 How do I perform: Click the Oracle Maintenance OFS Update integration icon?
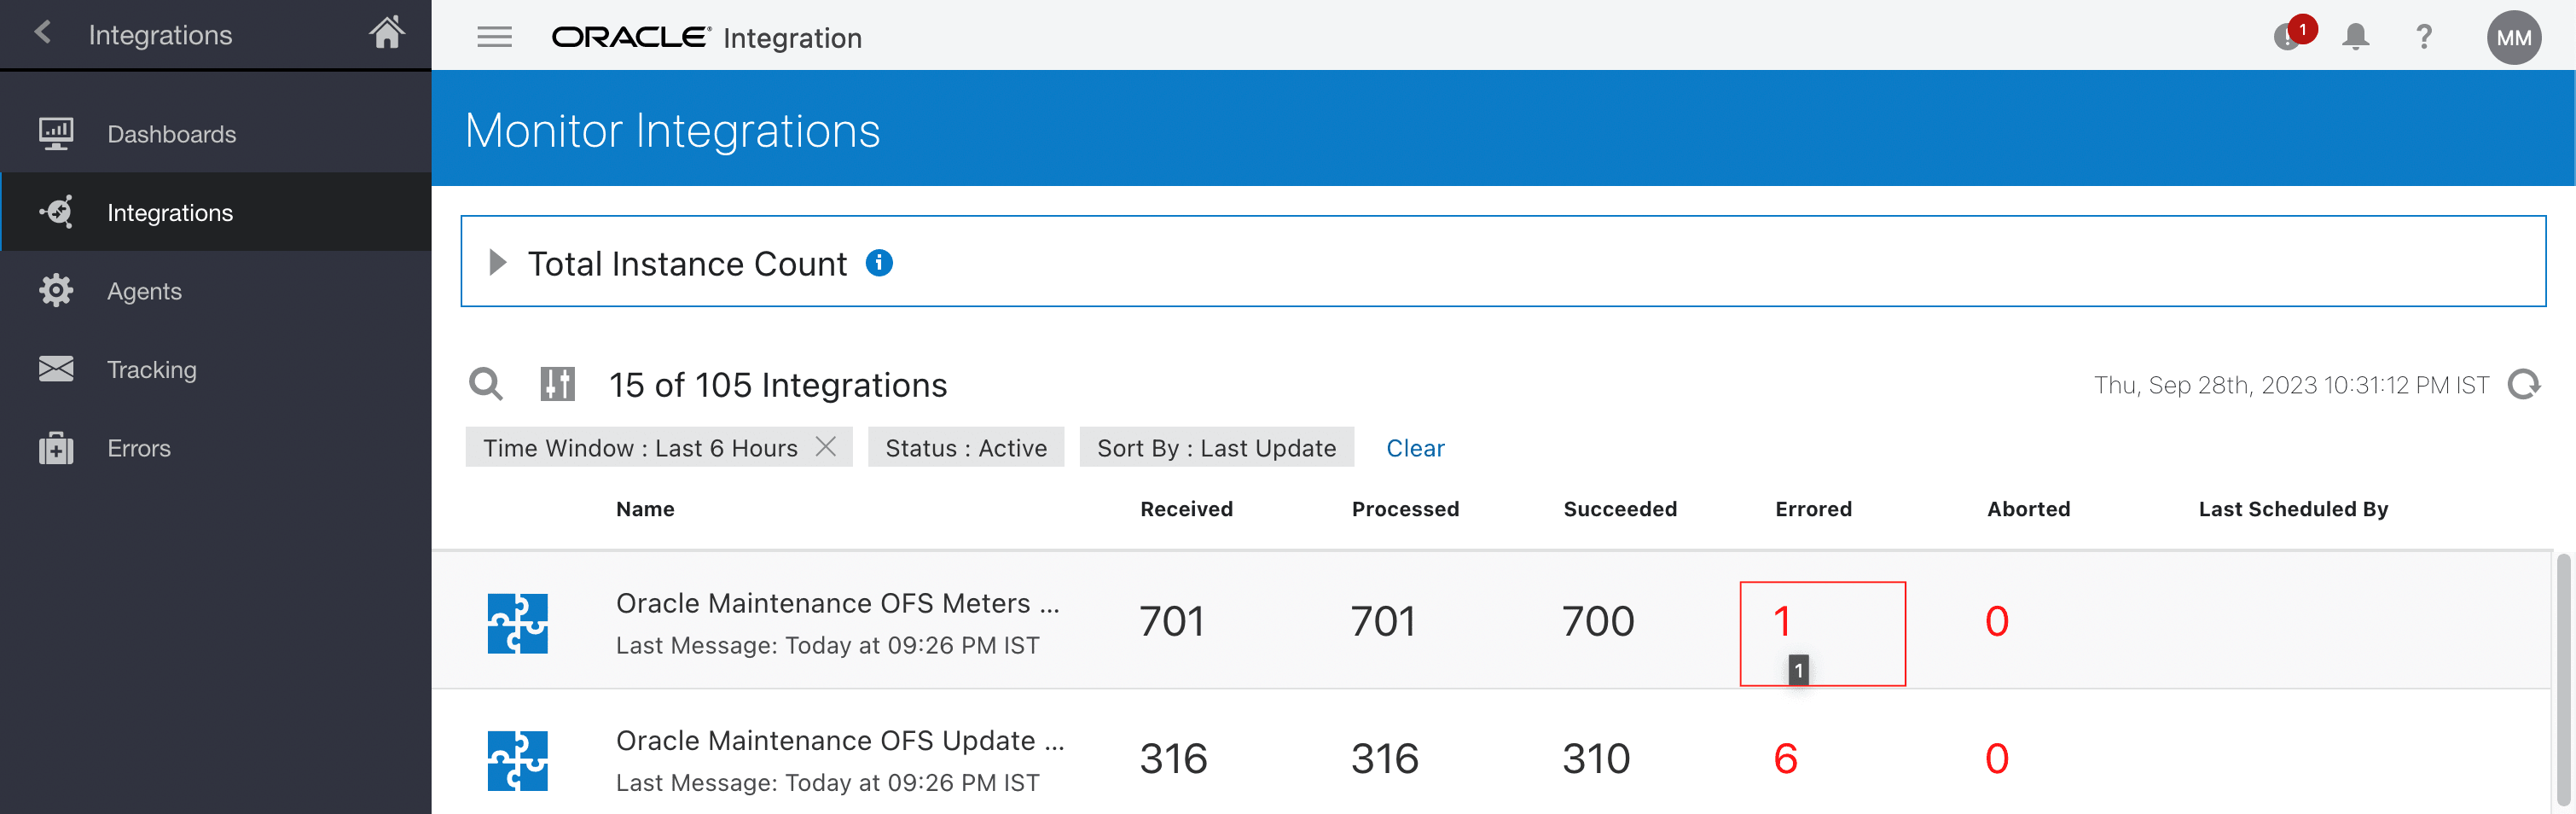coord(518,761)
